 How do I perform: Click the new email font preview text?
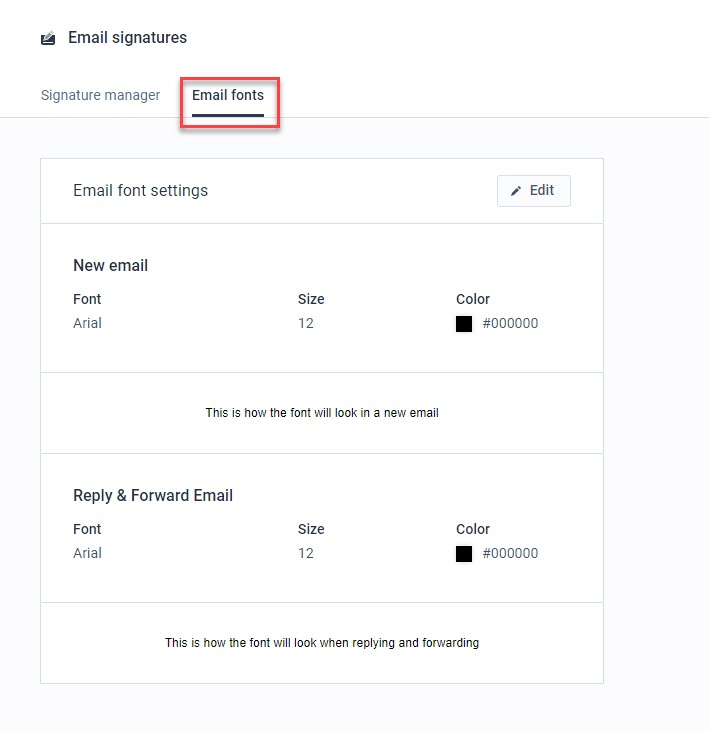click(x=322, y=413)
